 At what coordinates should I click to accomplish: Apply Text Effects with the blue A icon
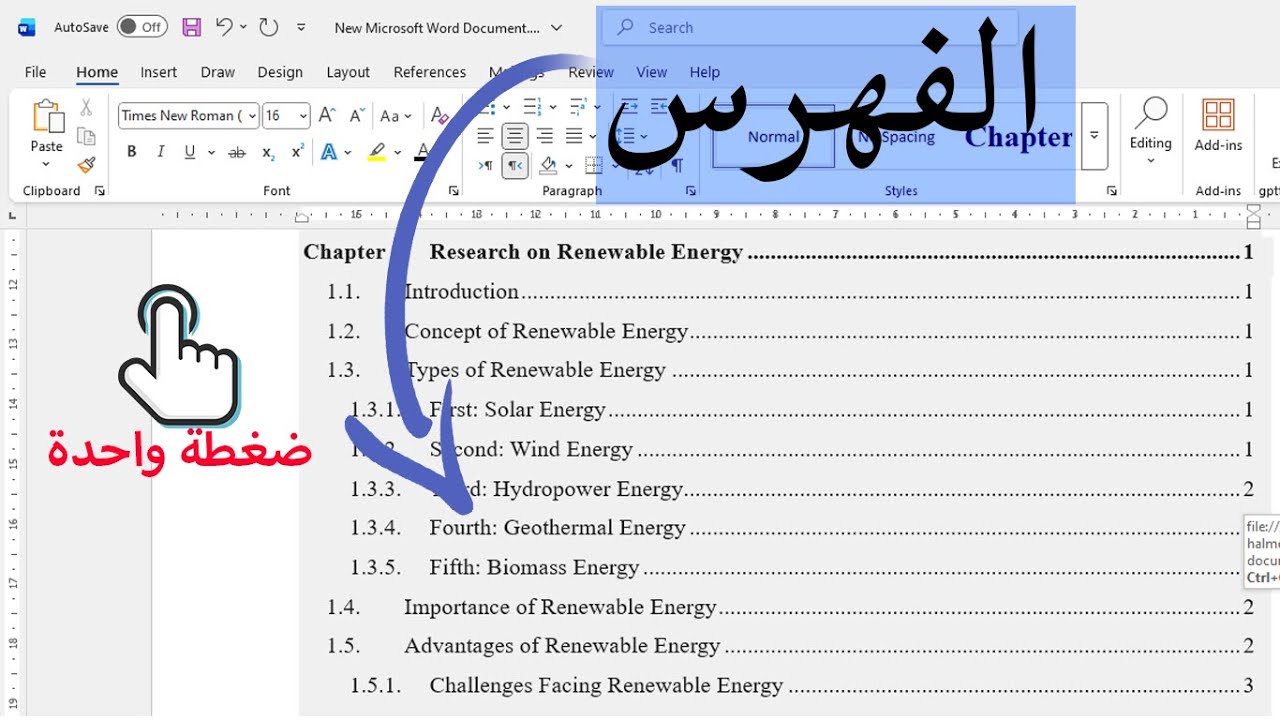click(x=329, y=153)
